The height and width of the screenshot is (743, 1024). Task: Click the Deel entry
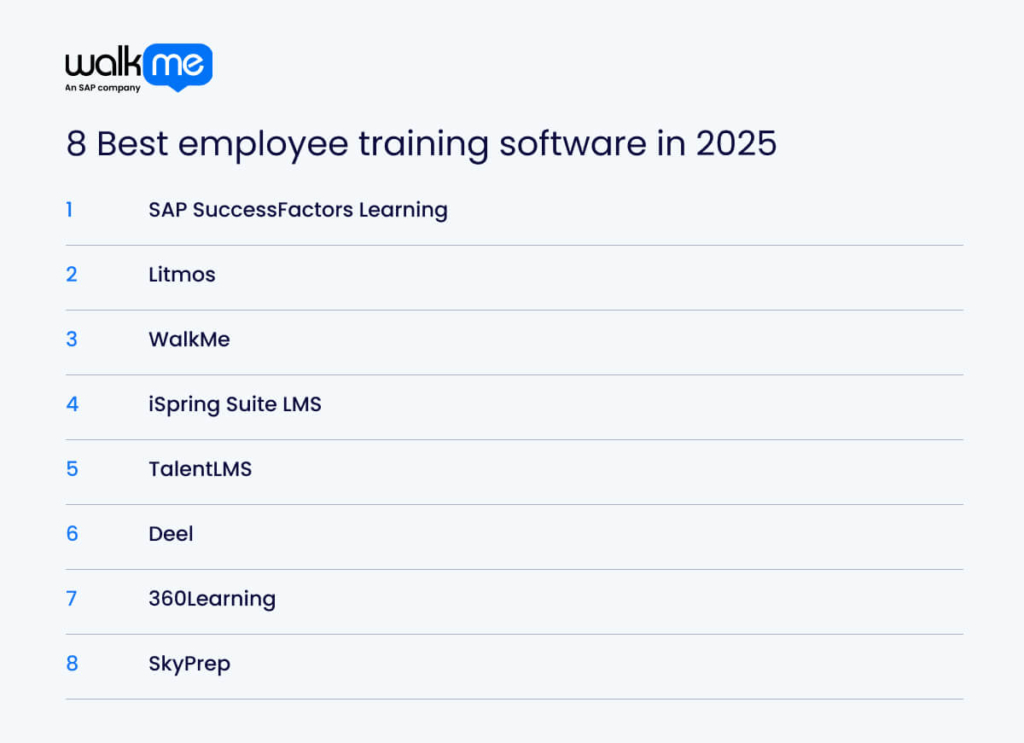(170, 534)
